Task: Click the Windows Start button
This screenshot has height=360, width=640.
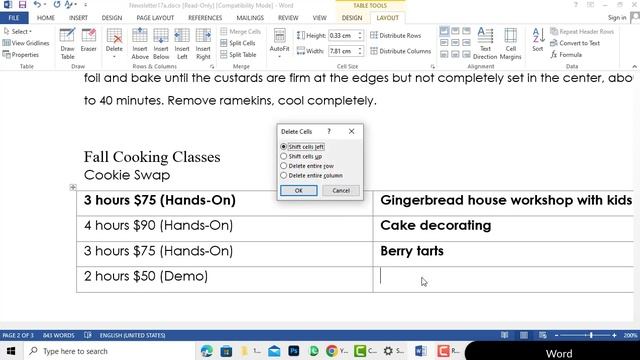Action: [x=11, y=351]
